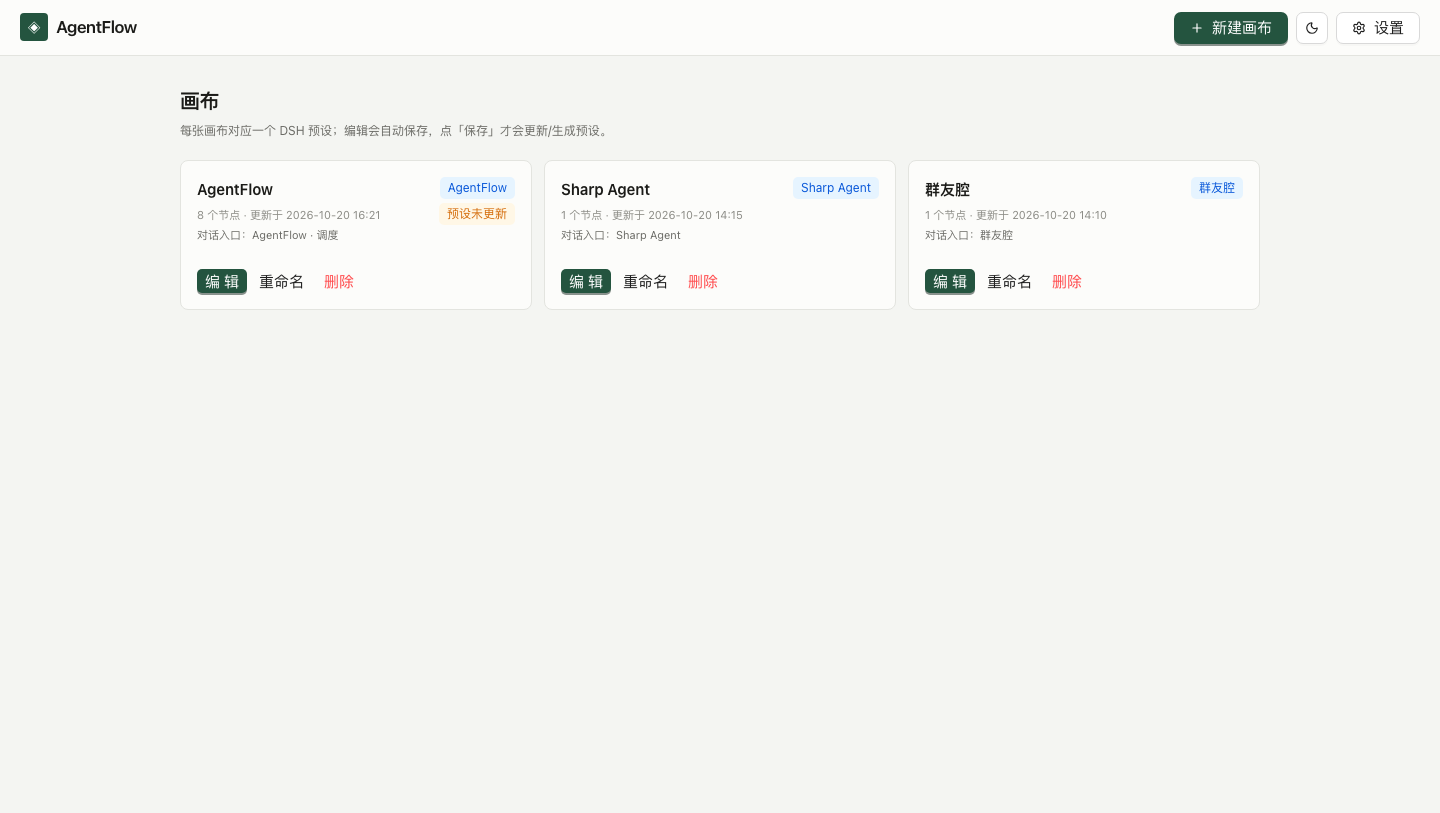Viewport: 1440px width, 813px height.
Task: Click 重命名 on the AgentFlow canvas card
Action: pos(282,282)
